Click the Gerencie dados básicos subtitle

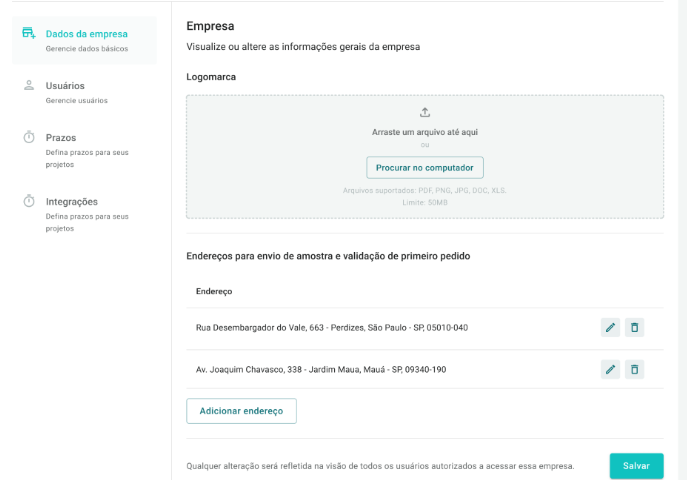(x=87, y=49)
